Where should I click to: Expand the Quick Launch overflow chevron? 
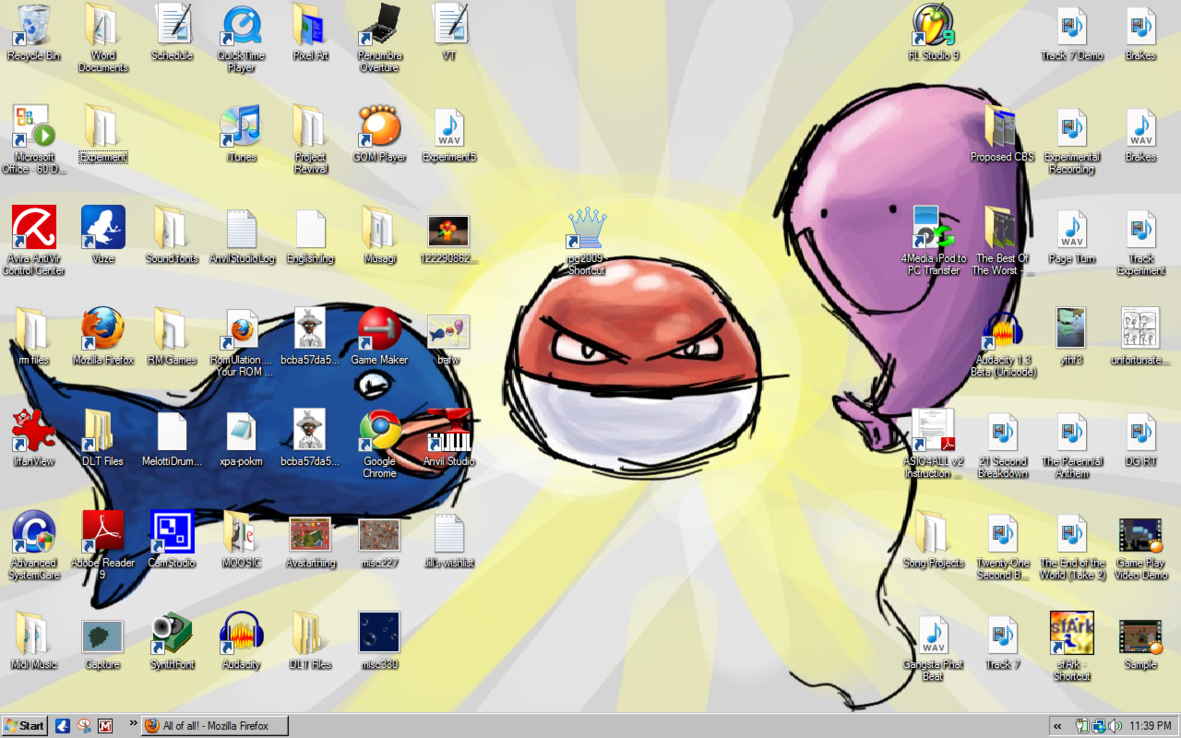[133, 724]
